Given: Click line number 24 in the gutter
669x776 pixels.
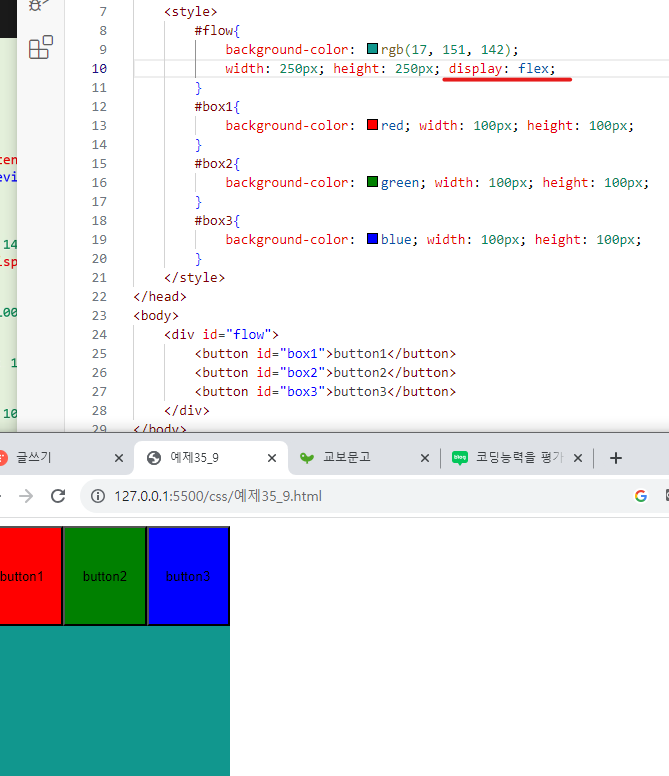Looking at the screenshot, I should tap(99, 335).
